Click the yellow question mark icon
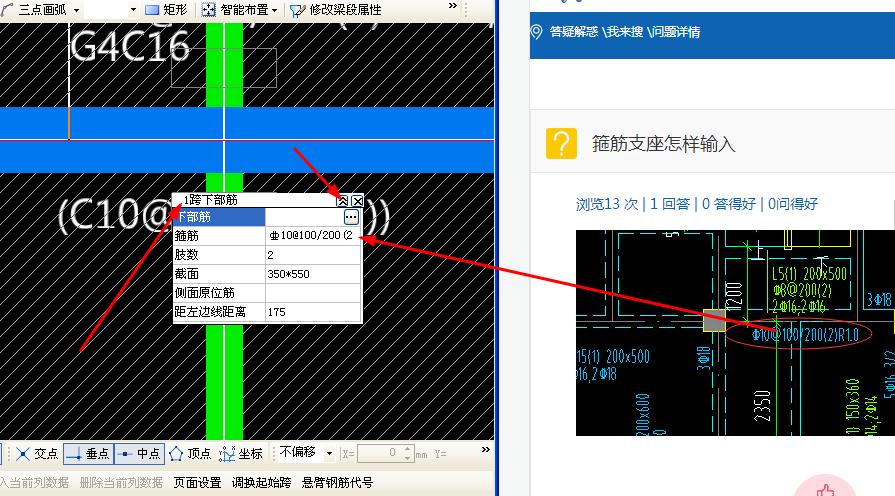Image resolution: width=895 pixels, height=496 pixels. tap(562, 143)
